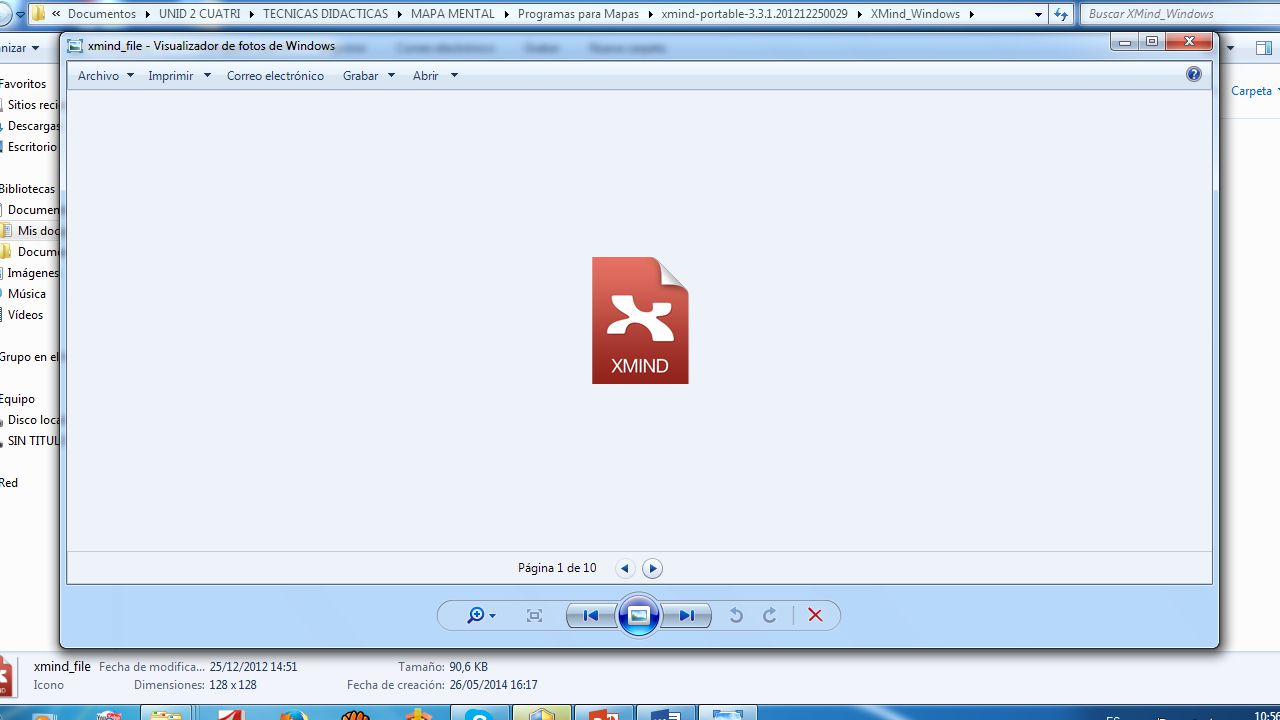The image size is (1280, 720).
Task: Select Bibliotecas in the navigation pane
Action: (28, 189)
